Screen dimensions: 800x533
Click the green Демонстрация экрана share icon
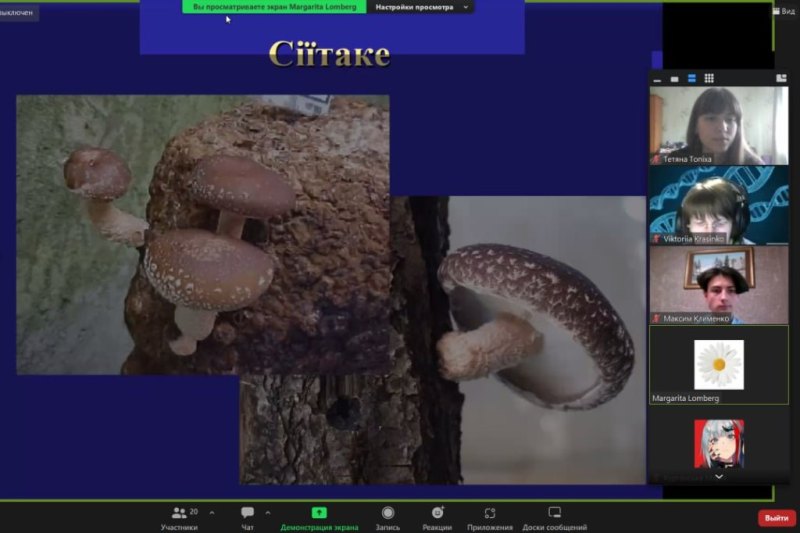click(x=318, y=513)
